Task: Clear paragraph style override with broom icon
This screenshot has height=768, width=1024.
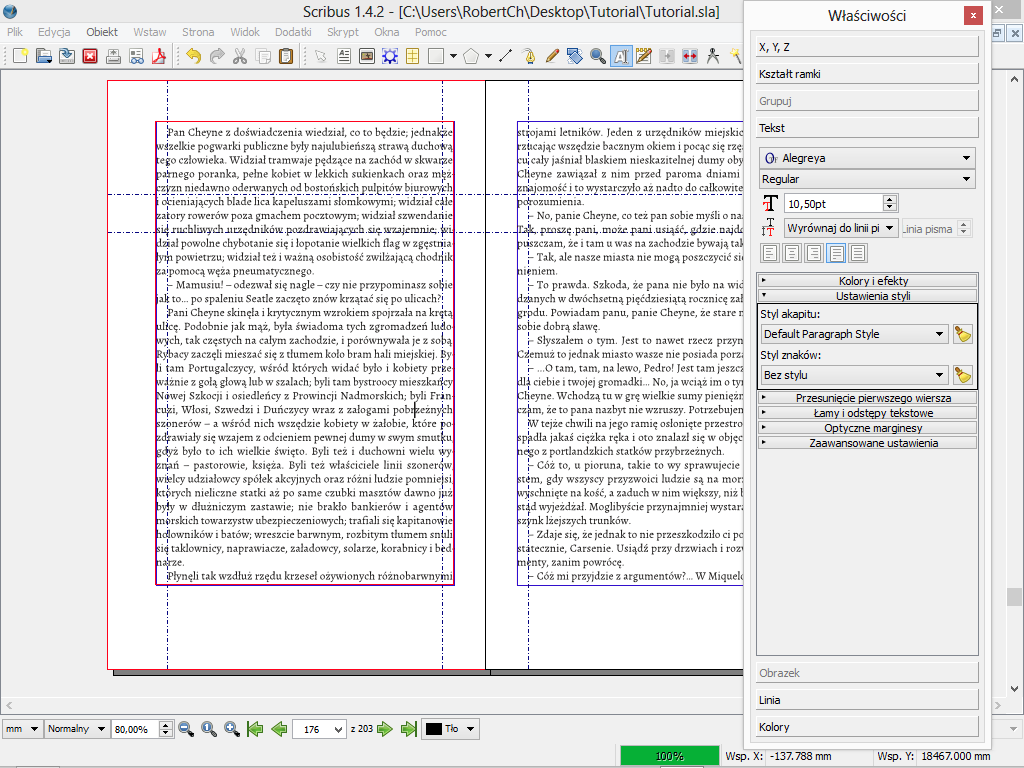Action: point(963,334)
